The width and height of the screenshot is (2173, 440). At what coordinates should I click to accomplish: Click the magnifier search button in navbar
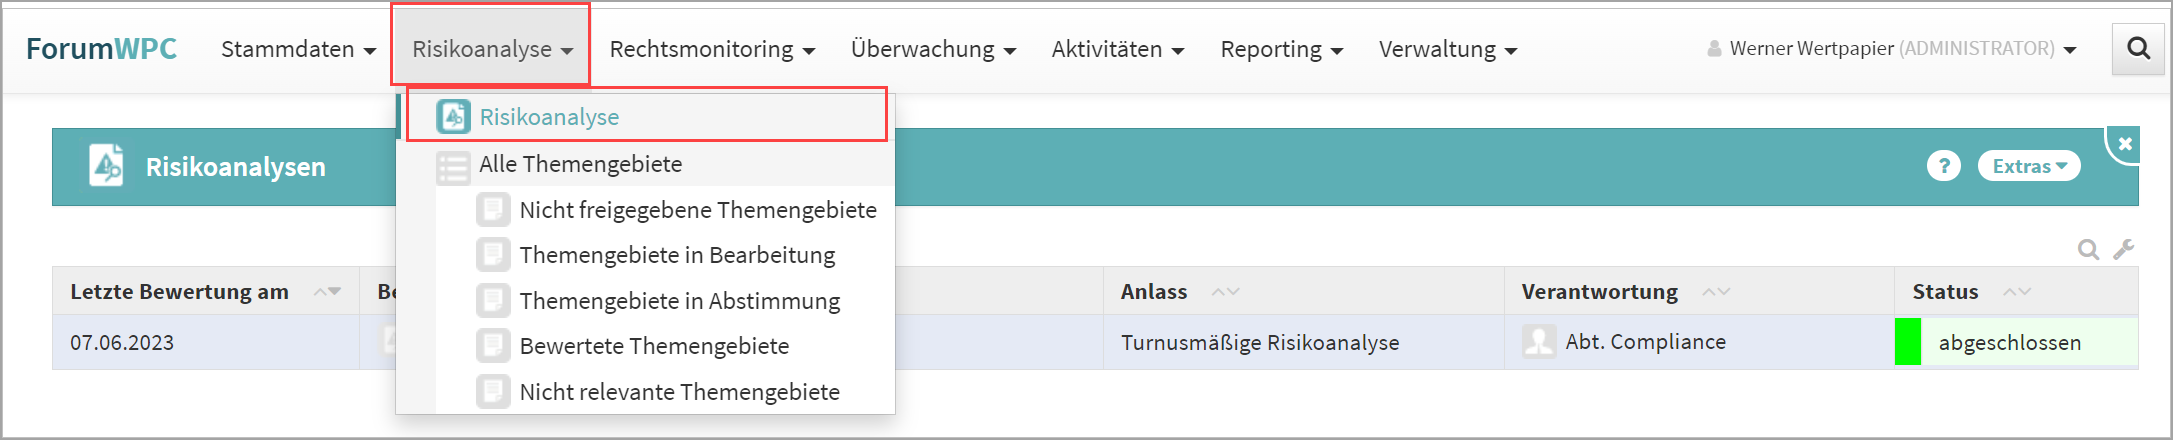(x=2138, y=48)
